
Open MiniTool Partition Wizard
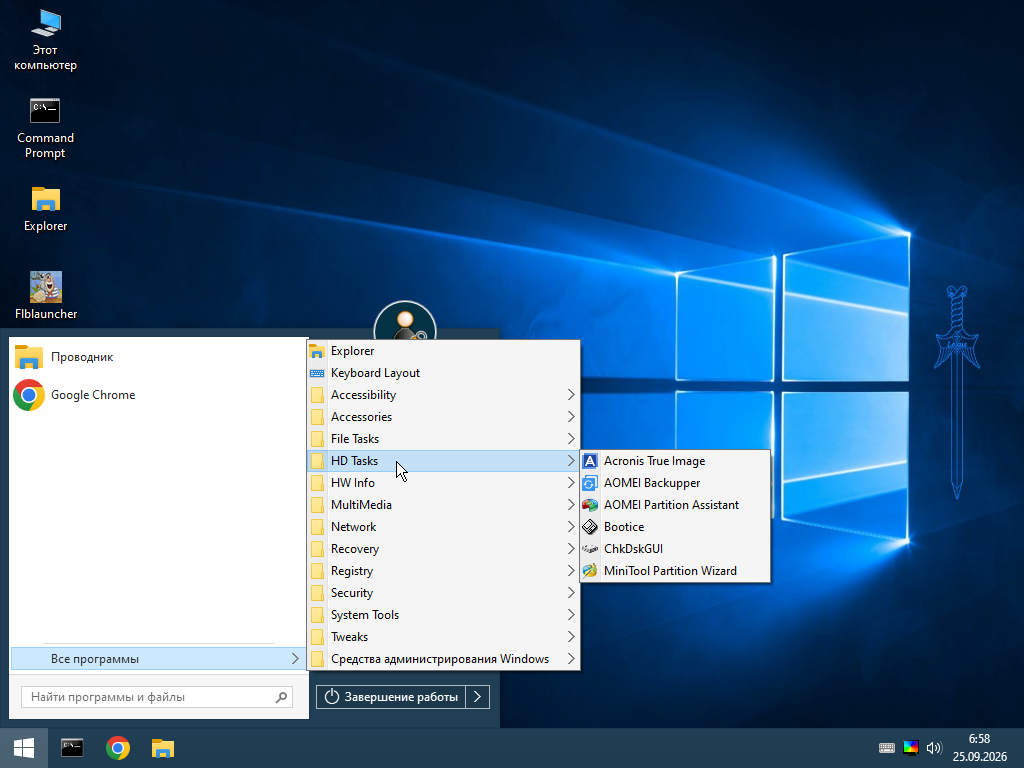(x=675, y=571)
